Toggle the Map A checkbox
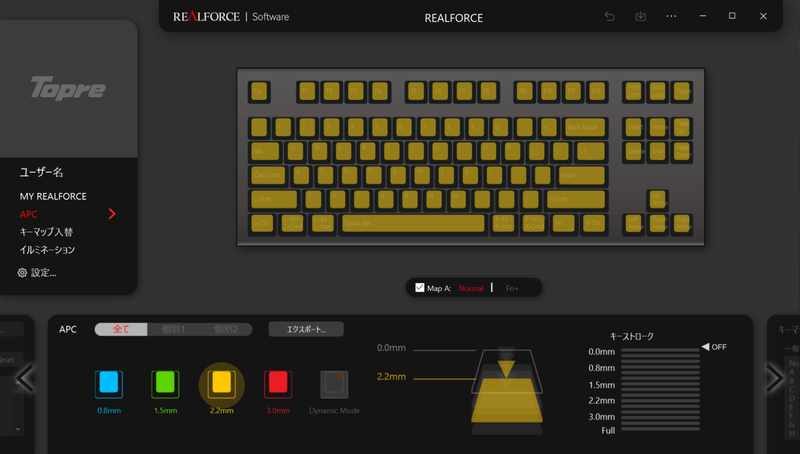 coord(420,288)
